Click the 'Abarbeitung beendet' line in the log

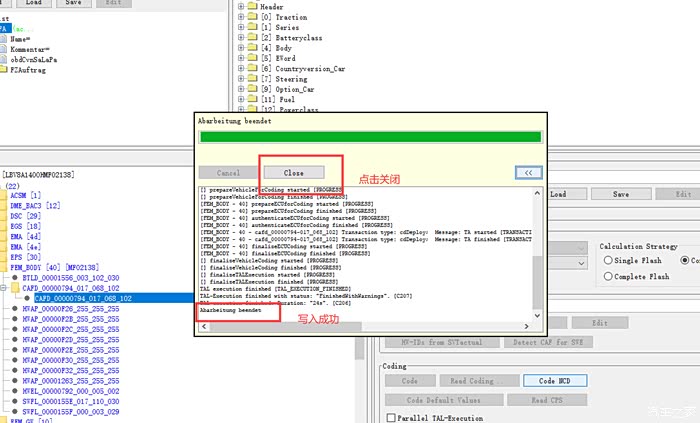point(230,310)
